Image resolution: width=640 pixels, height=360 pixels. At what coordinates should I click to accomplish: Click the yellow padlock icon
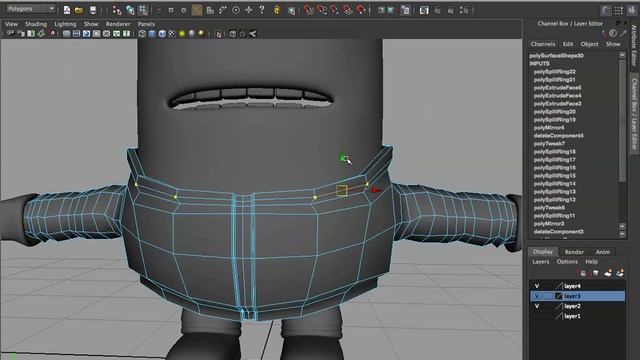pyautogui.click(x=277, y=10)
